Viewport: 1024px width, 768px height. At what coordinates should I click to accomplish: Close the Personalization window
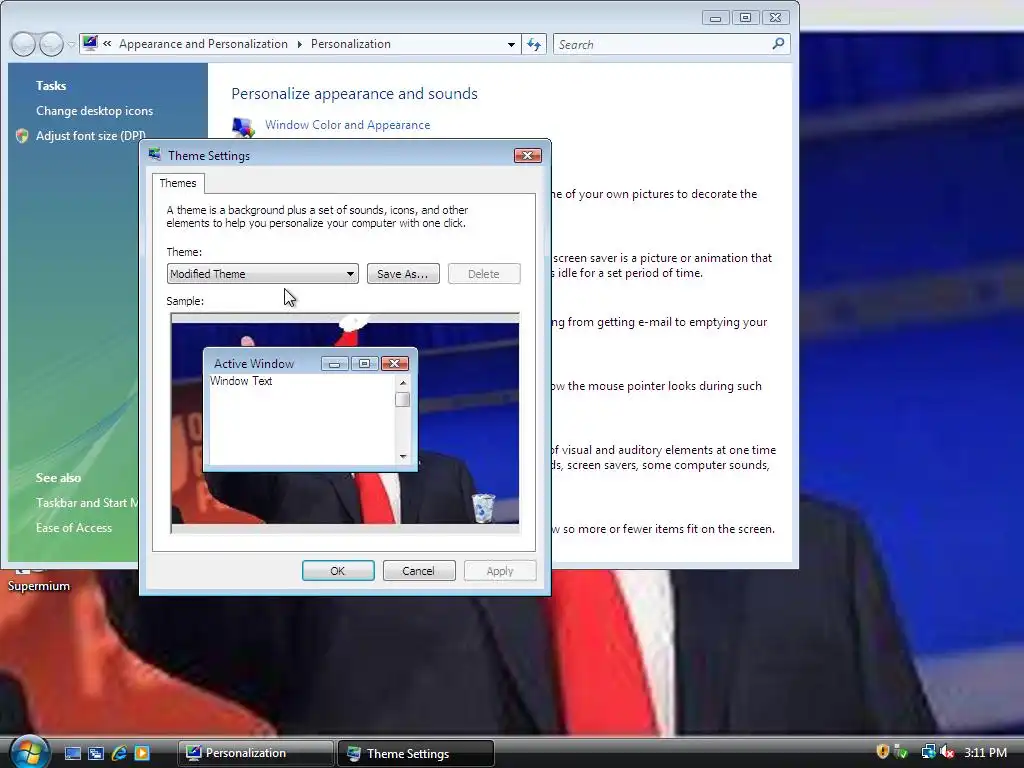point(775,18)
